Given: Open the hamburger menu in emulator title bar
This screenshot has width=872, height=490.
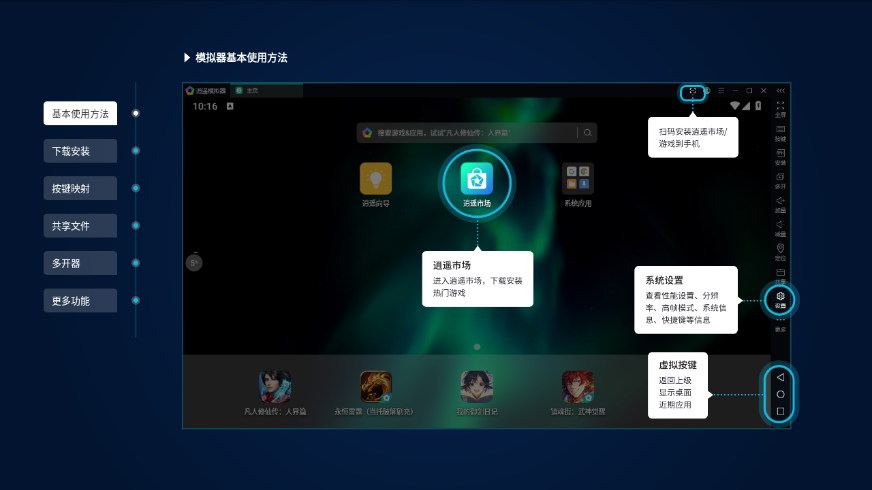Looking at the screenshot, I should pyautogui.click(x=721, y=91).
